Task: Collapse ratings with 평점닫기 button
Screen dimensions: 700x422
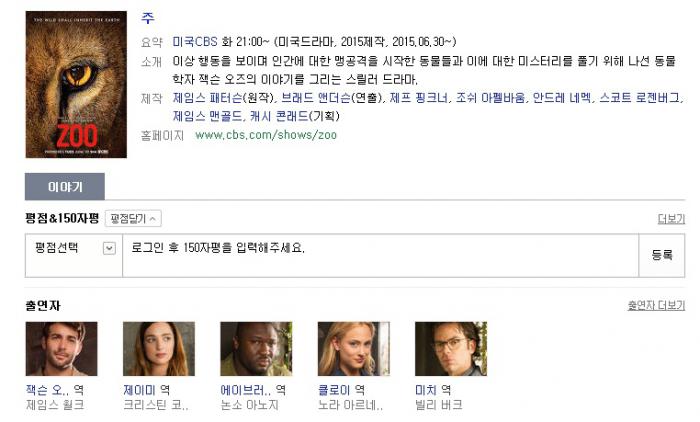Action: (133, 218)
